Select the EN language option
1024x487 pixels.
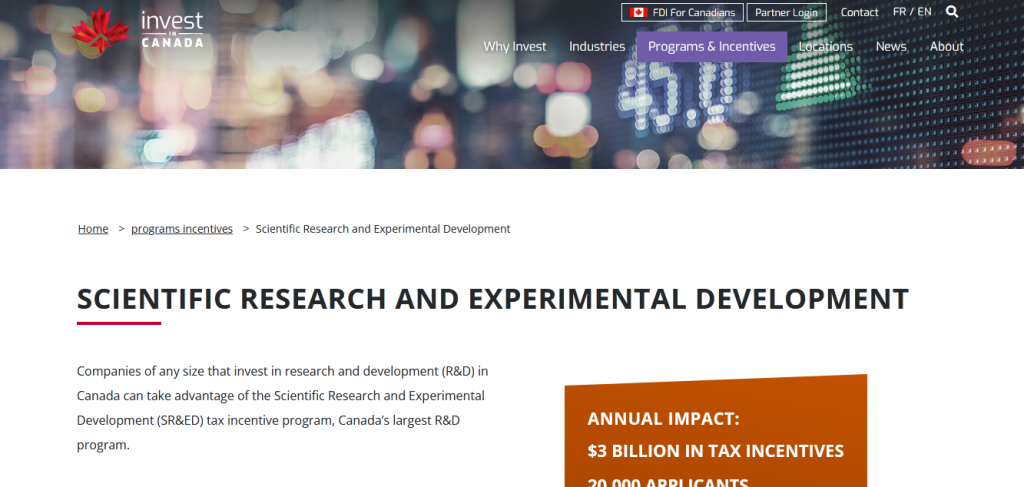(x=924, y=12)
